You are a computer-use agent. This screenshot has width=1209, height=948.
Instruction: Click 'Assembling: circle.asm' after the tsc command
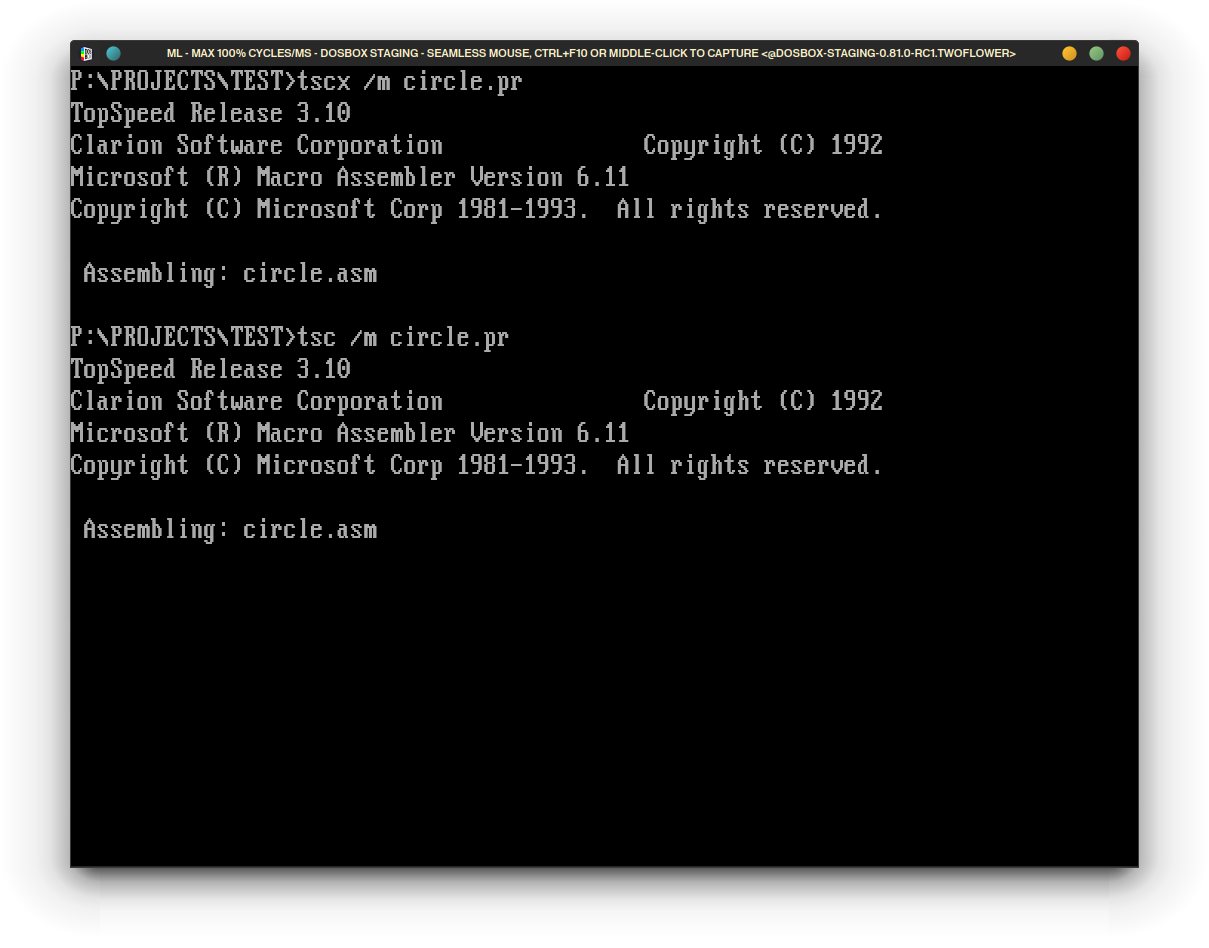pos(230,530)
